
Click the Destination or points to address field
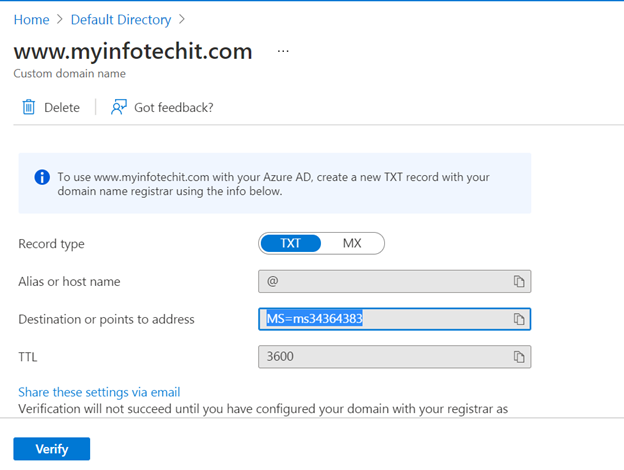coord(394,319)
